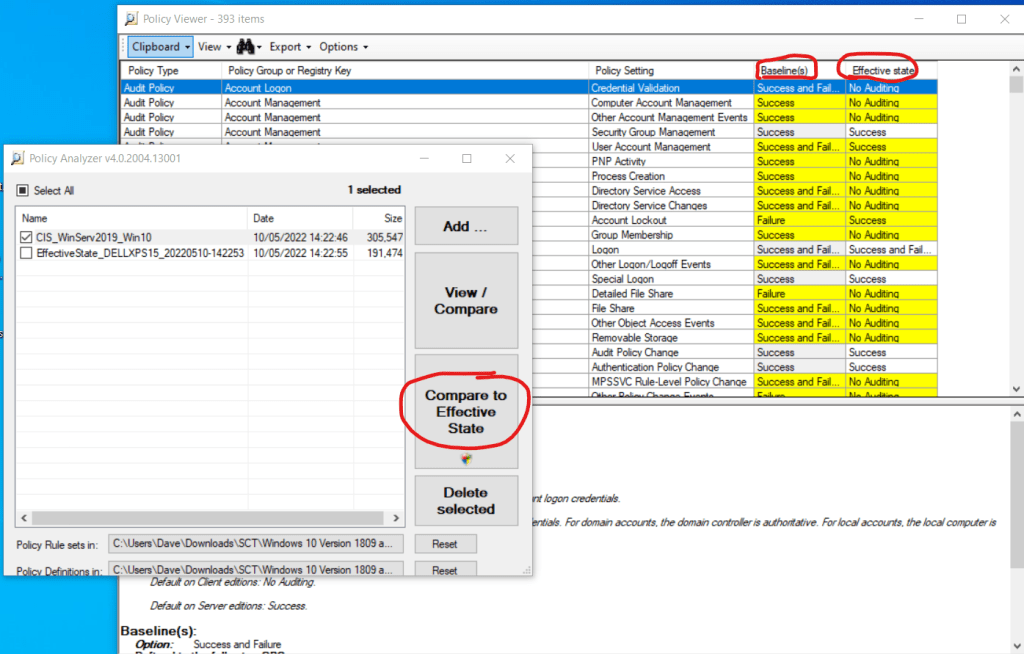Click the Policy Analyzer window title icon
The image size is (1024, 654).
tap(17, 158)
